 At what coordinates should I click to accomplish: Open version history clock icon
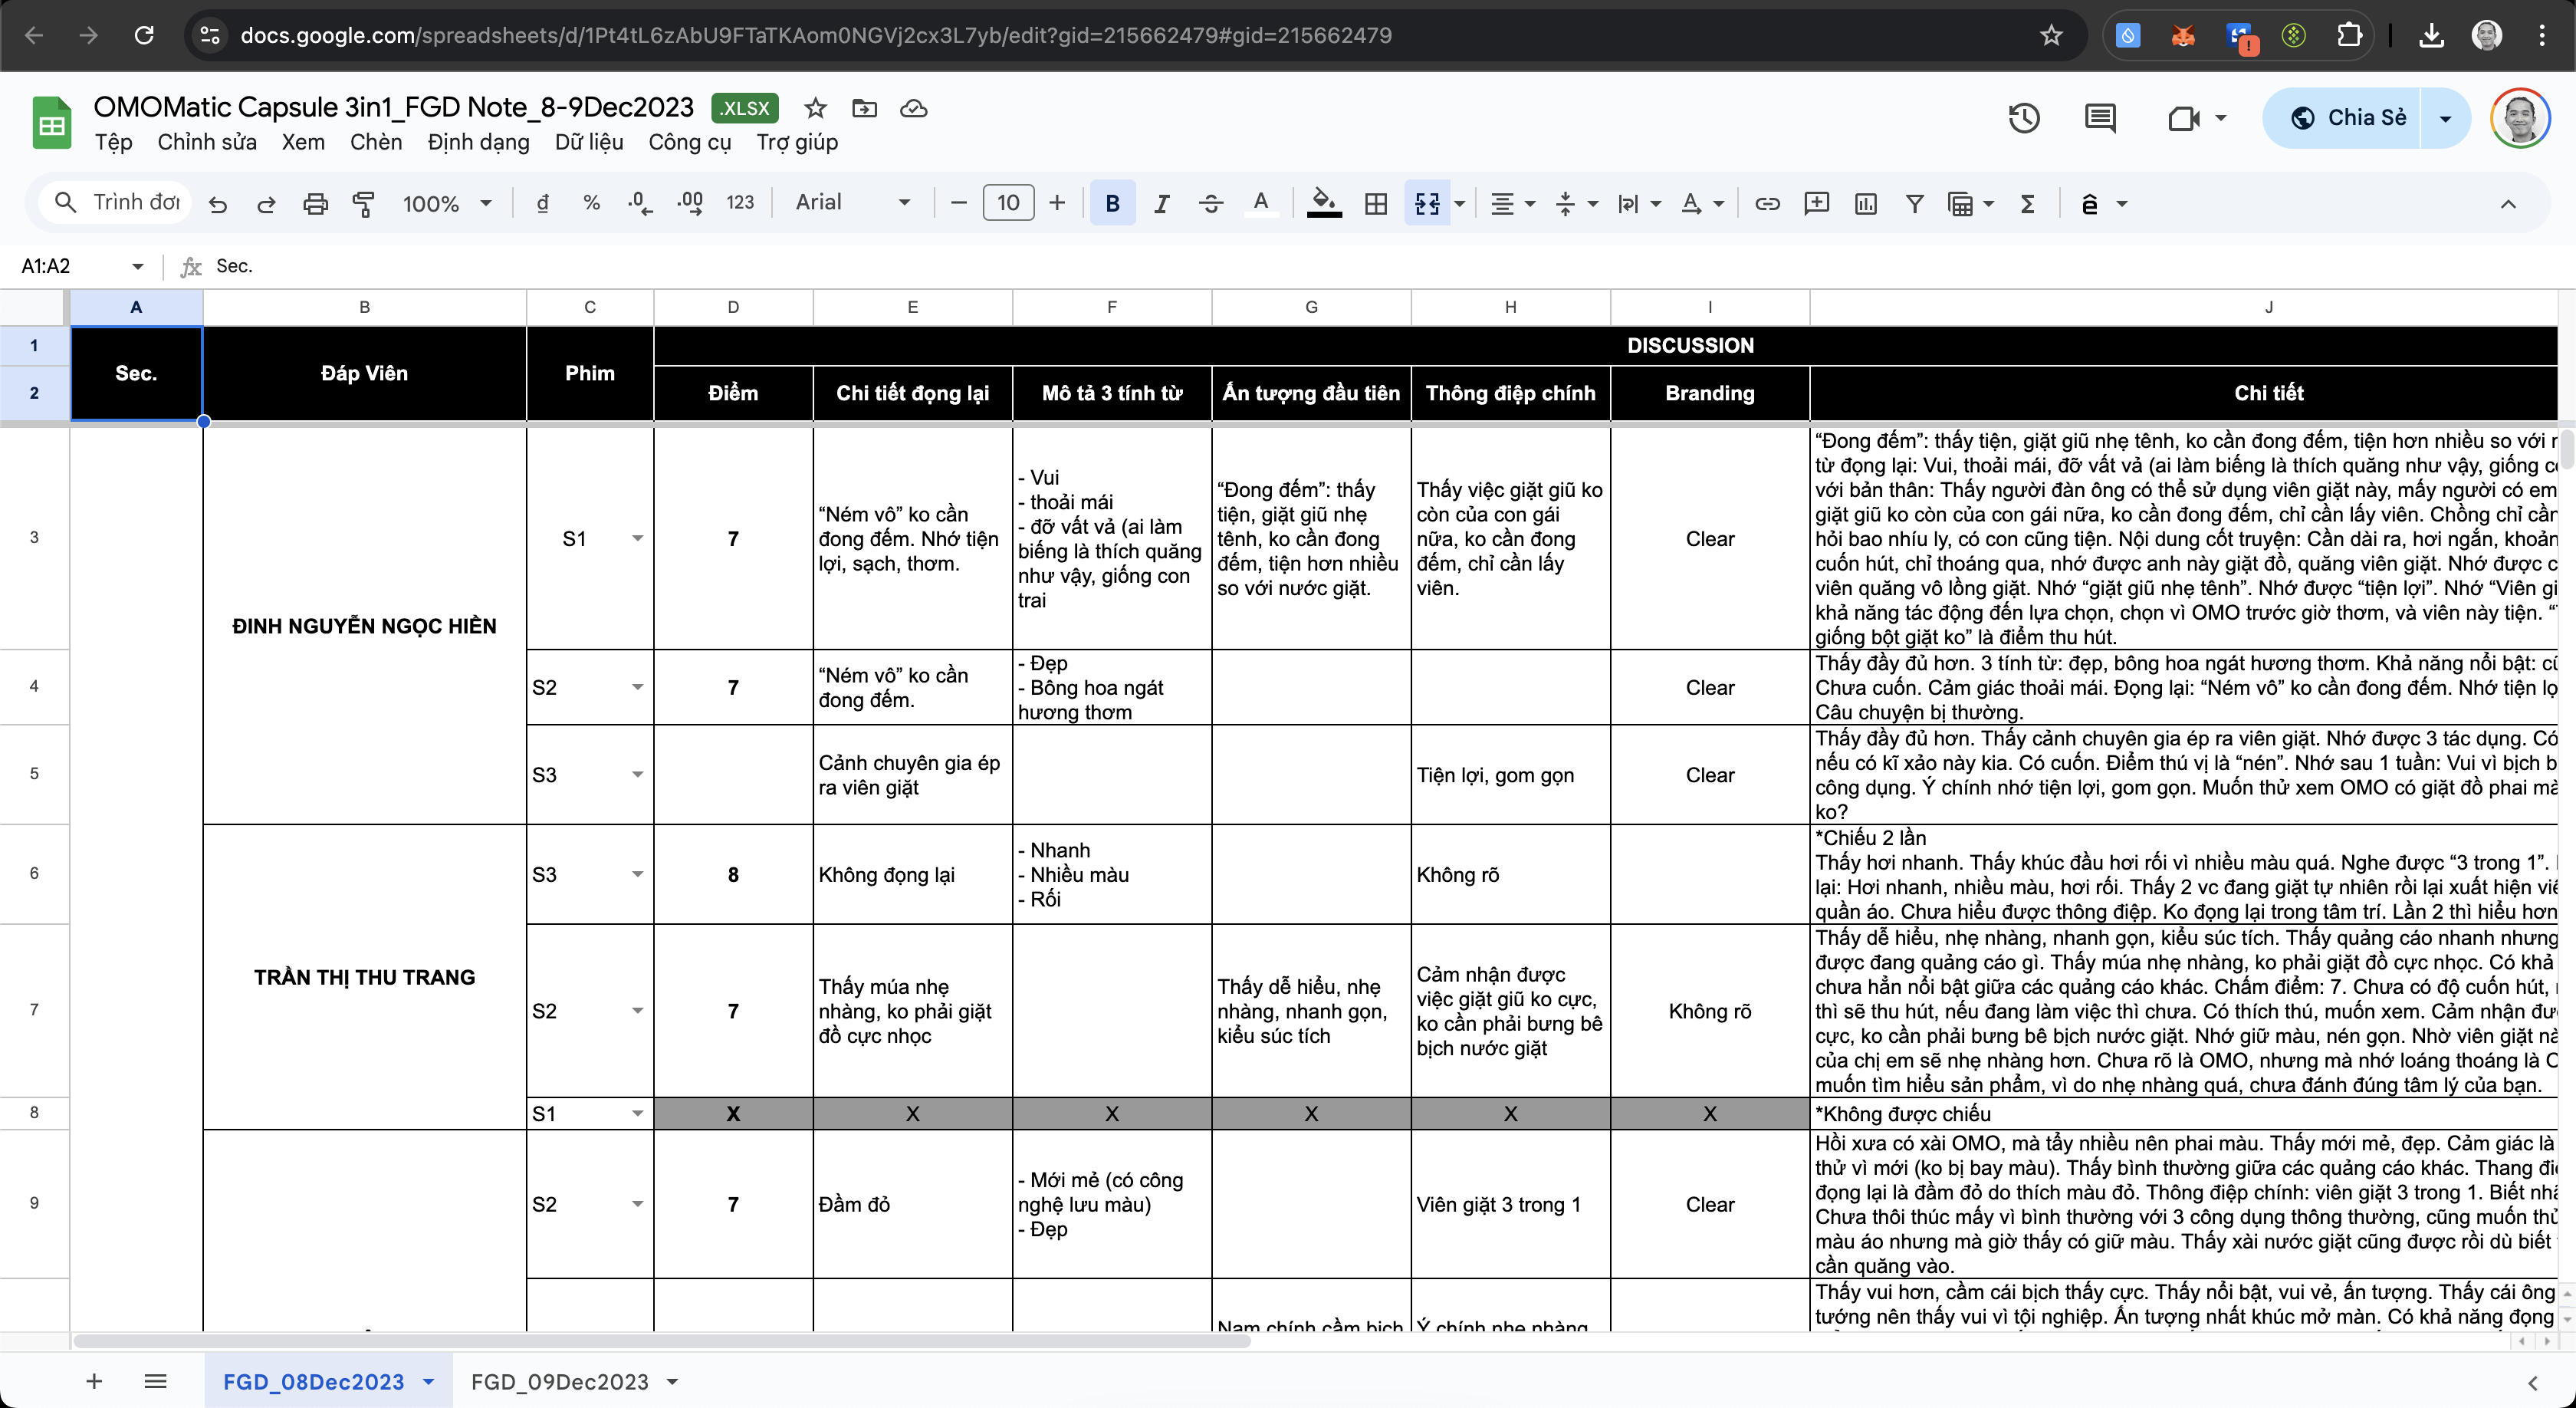pyautogui.click(x=2024, y=118)
